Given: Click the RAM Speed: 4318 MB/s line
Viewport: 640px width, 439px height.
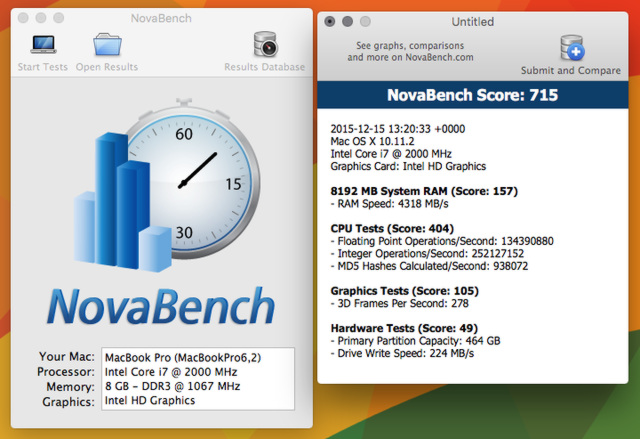Looking at the screenshot, I should point(389,204).
